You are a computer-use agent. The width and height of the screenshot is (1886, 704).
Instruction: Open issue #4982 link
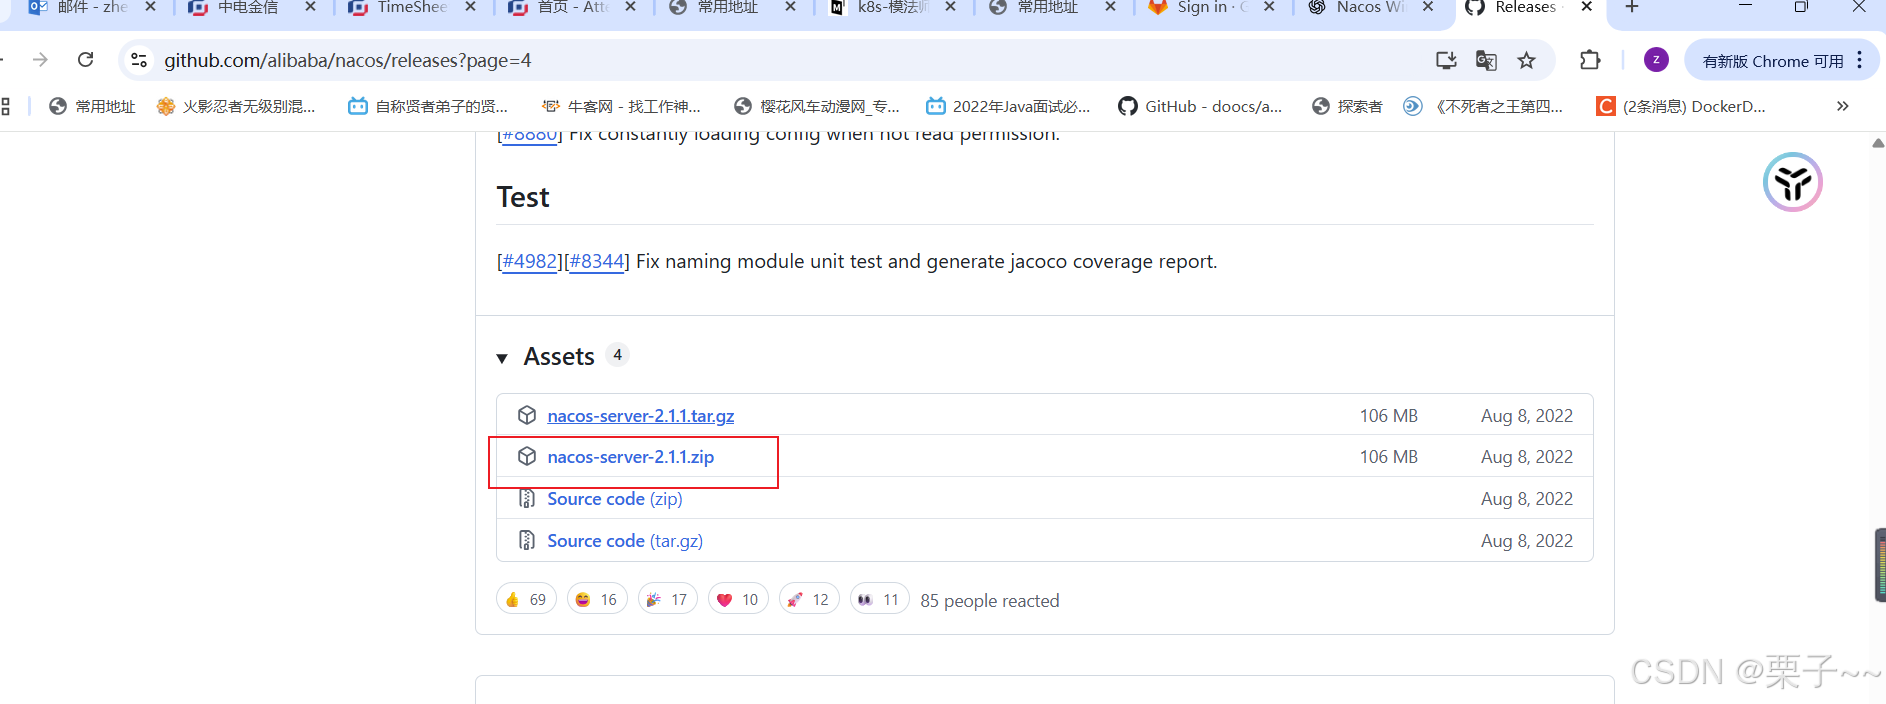(x=530, y=261)
